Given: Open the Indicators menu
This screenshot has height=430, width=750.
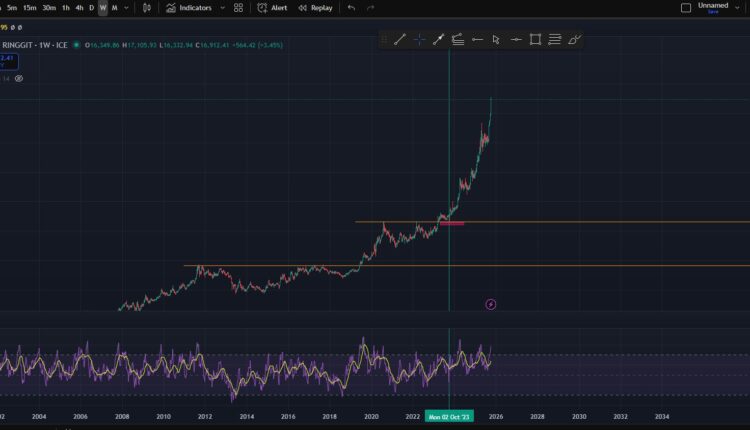Looking at the screenshot, I should coord(189,8).
